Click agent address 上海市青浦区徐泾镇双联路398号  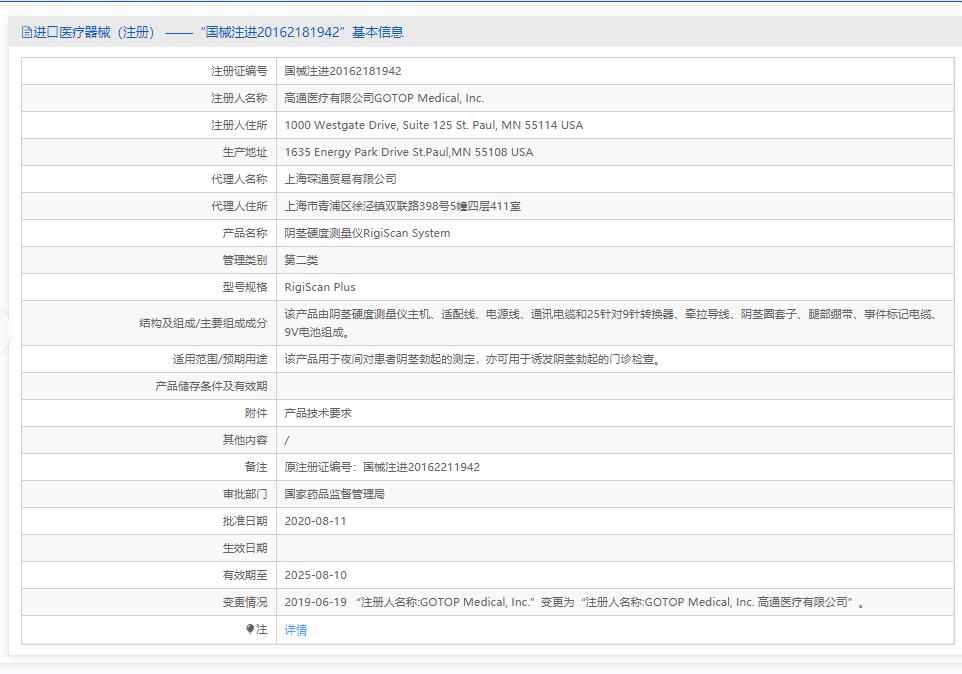[402, 206]
